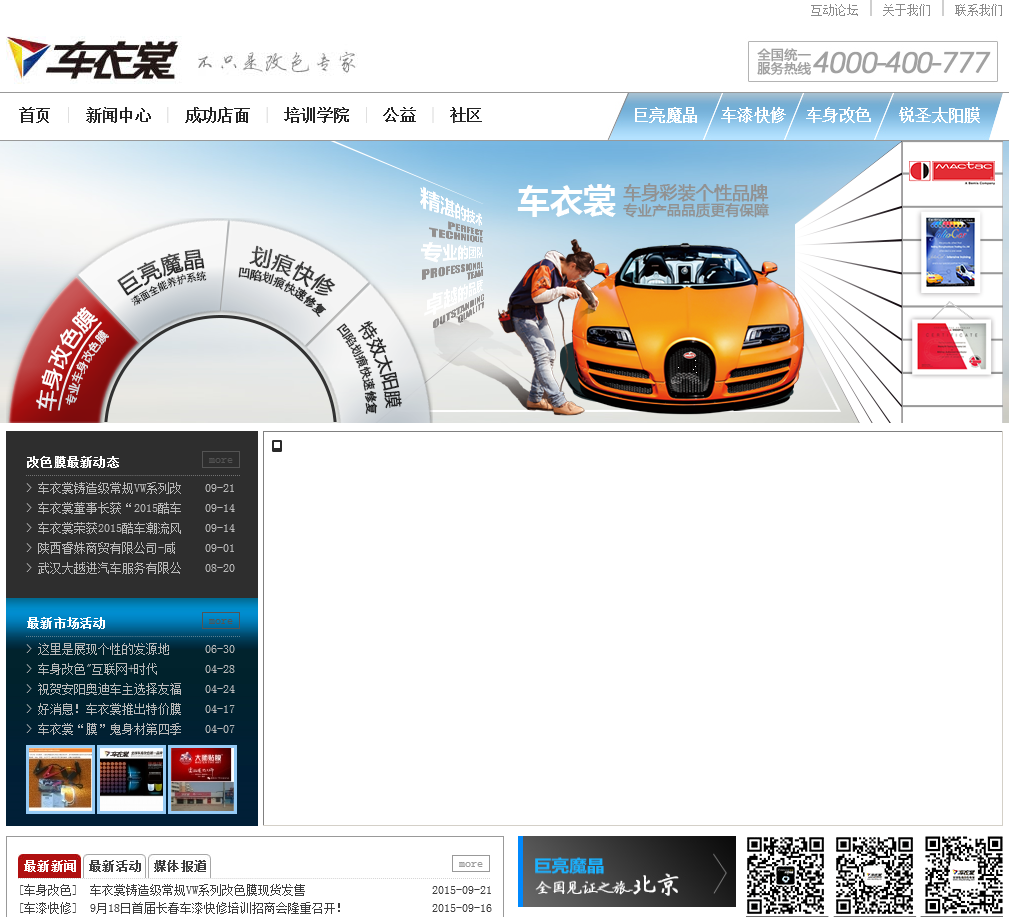
Task: Click the [车身改色] category tag
Action: pos(48,891)
